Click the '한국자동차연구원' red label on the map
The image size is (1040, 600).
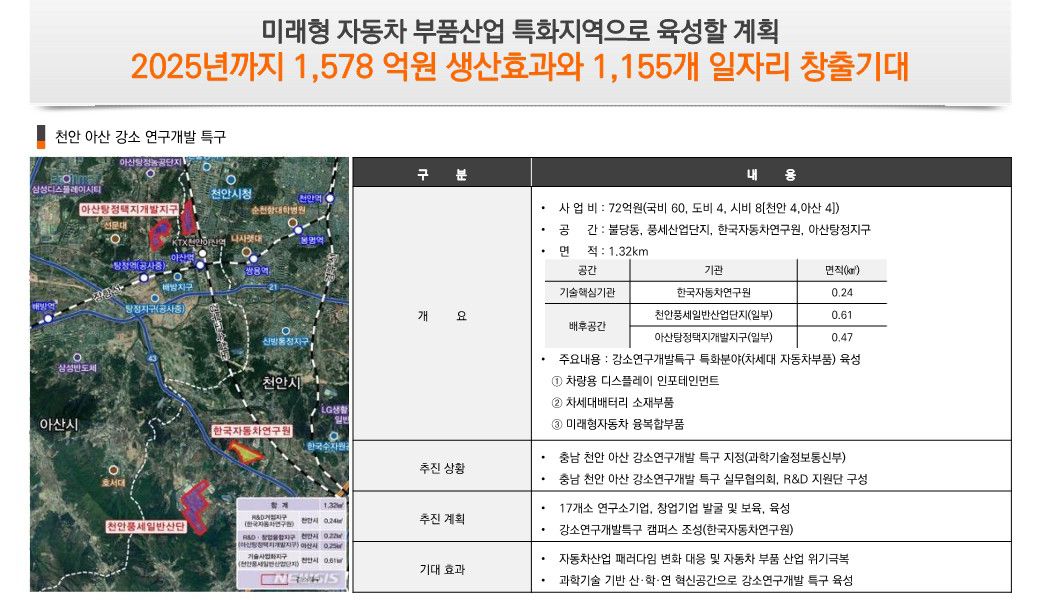click(252, 431)
